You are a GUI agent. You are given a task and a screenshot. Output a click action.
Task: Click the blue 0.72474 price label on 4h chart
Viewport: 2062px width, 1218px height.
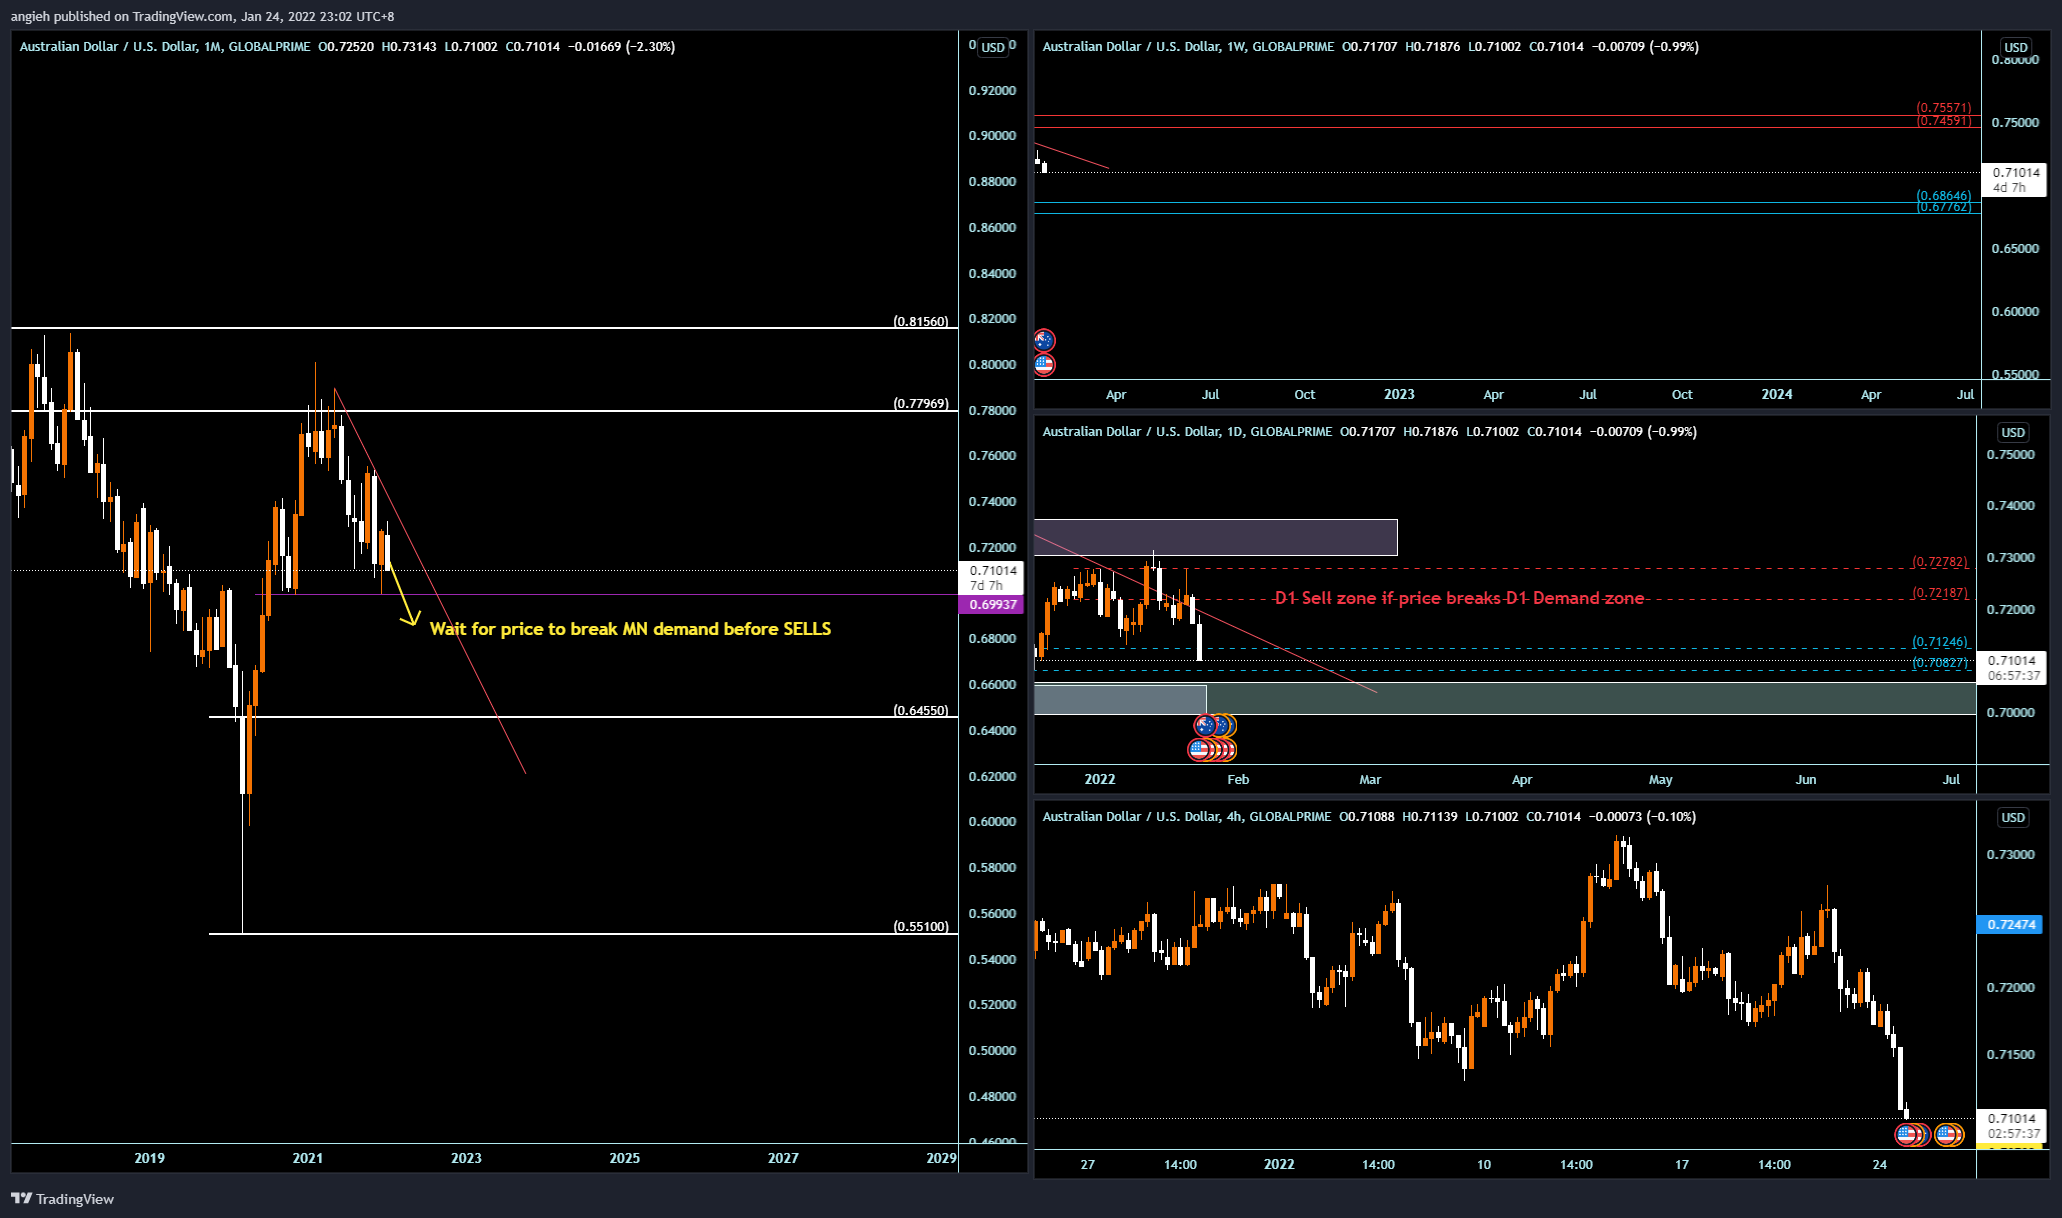pyautogui.click(x=2011, y=924)
